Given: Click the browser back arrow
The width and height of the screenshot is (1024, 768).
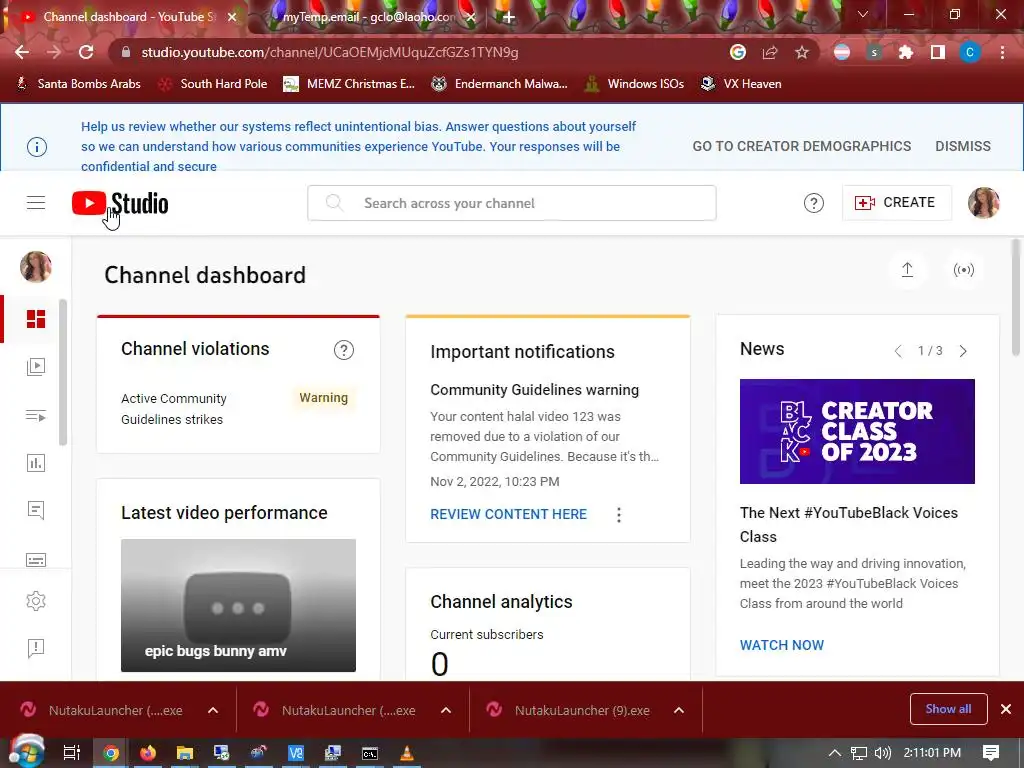Looking at the screenshot, I should coord(22,52).
